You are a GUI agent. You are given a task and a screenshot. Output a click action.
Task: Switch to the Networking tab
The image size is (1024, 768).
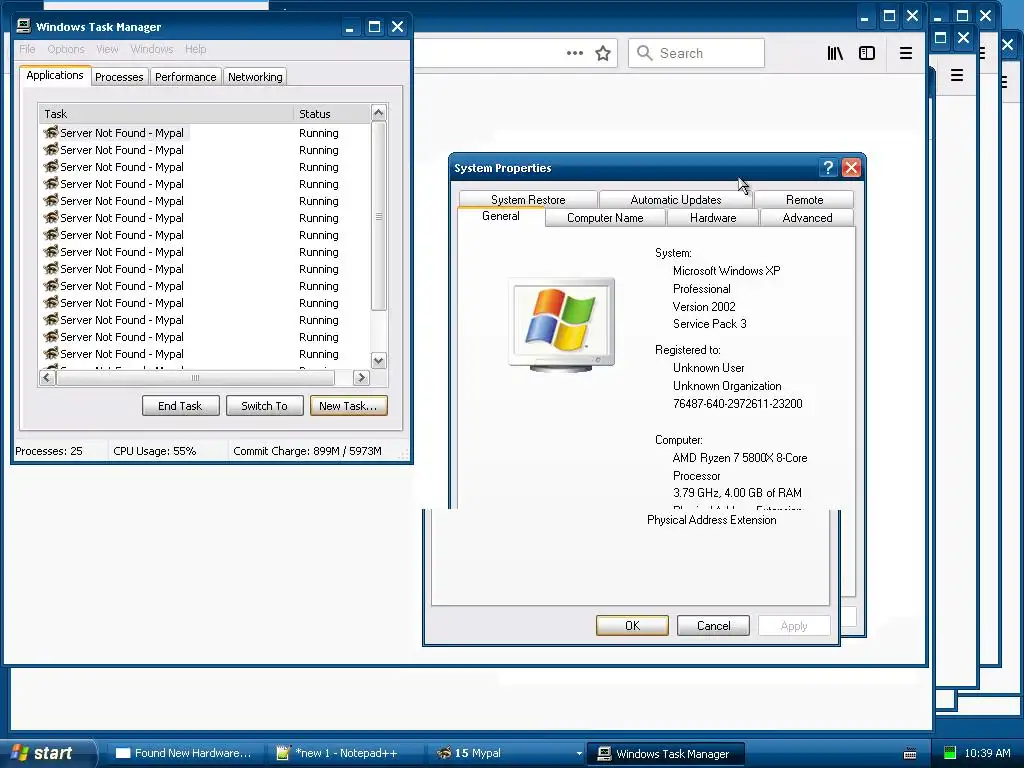coord(255,77)
